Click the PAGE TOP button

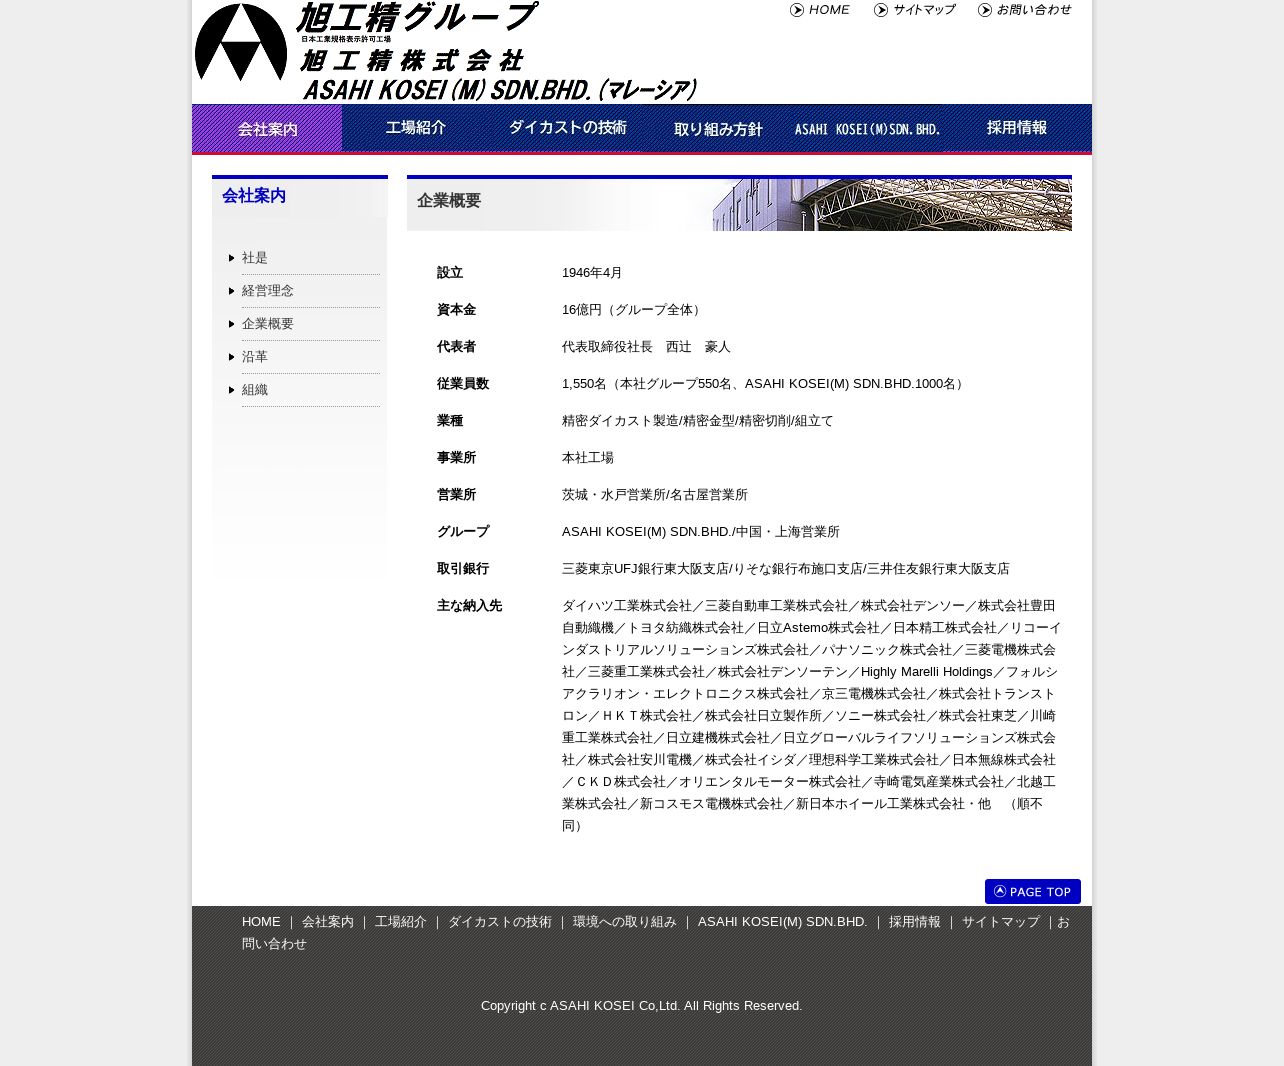coord(1033,891)
